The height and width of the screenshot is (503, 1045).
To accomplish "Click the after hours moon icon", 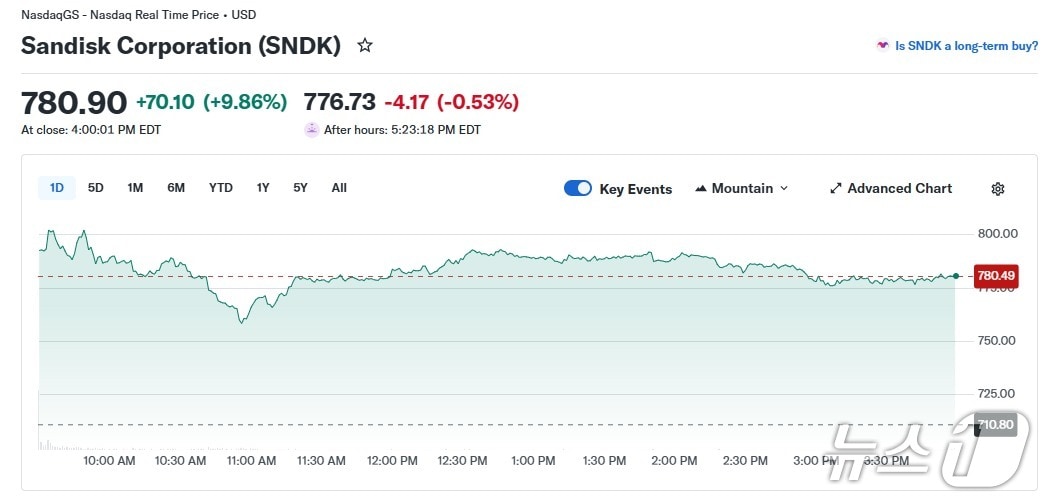I will [311, 129].
